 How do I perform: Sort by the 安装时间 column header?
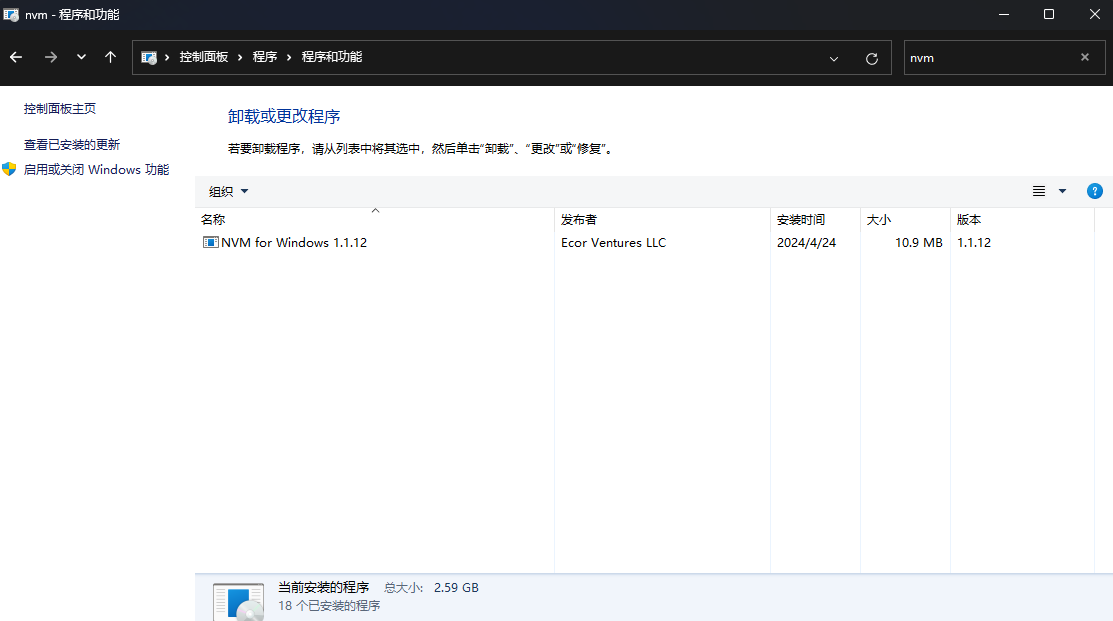(x=816, y=219)
